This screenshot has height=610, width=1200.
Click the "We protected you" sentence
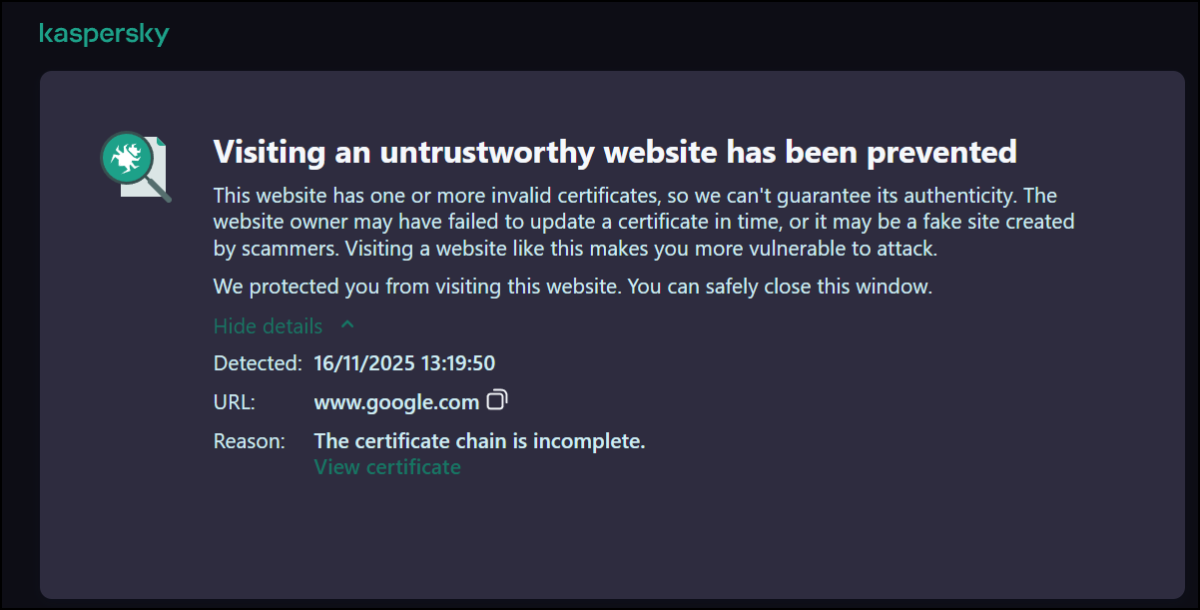pos(418,287)
